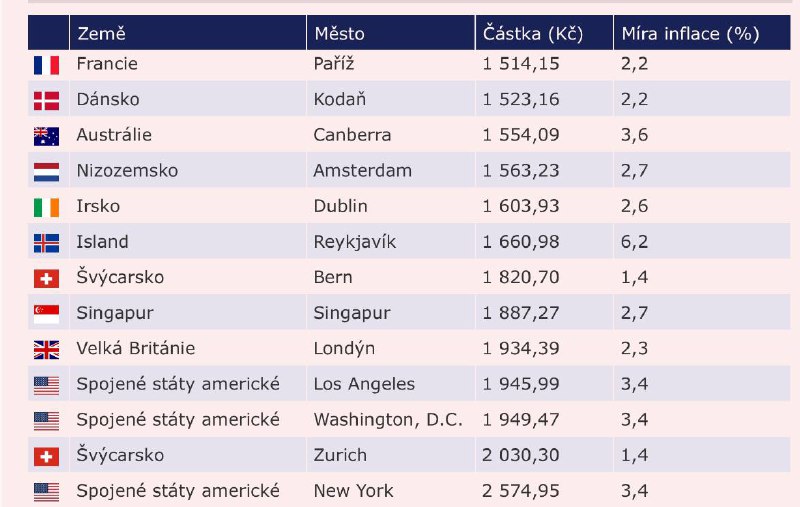Click the Swiss flag beside Bern
Screen dimensions: 800x507
(46, 278)
